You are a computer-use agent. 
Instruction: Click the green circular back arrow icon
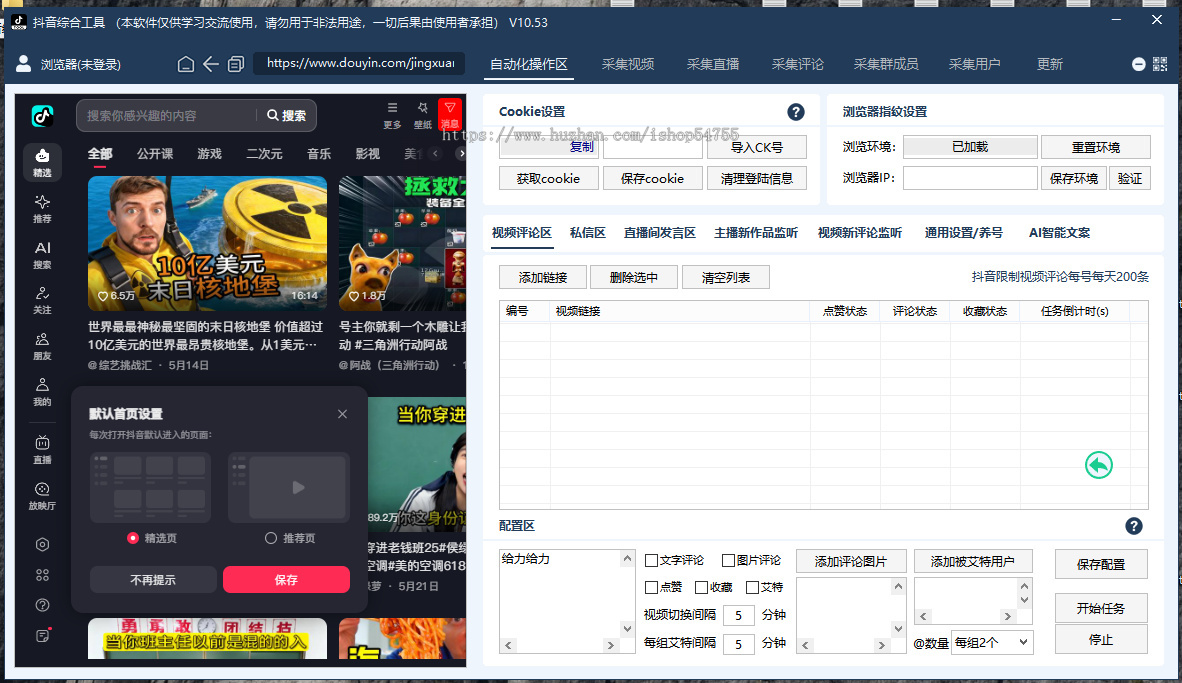click(1098, 465)
